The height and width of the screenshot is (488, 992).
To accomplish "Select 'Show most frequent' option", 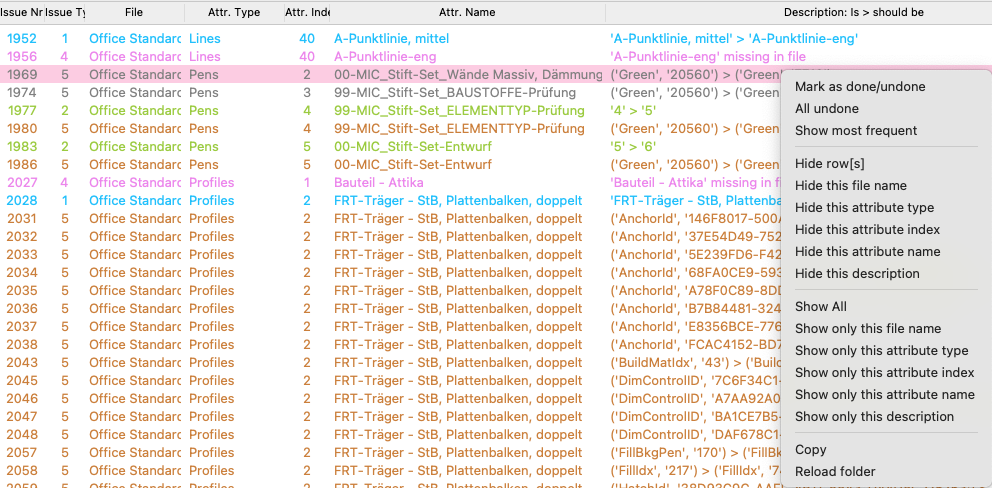I will pos(856,131).
